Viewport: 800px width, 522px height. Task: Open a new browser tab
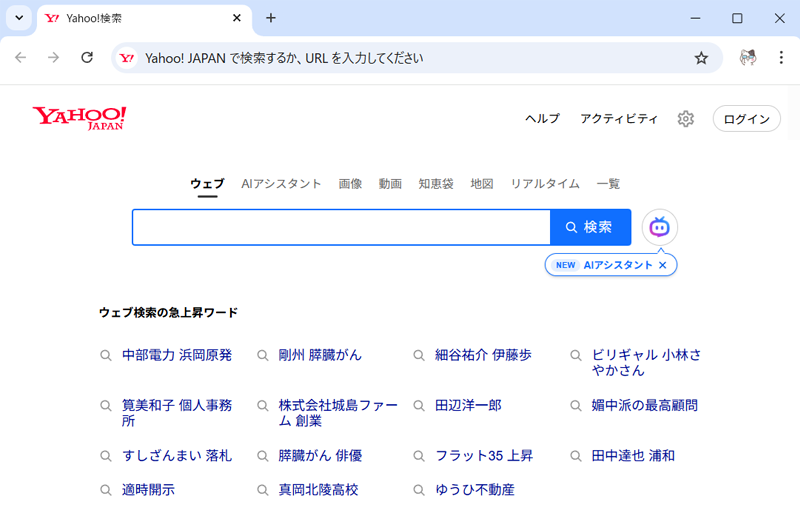coord(271,18)
